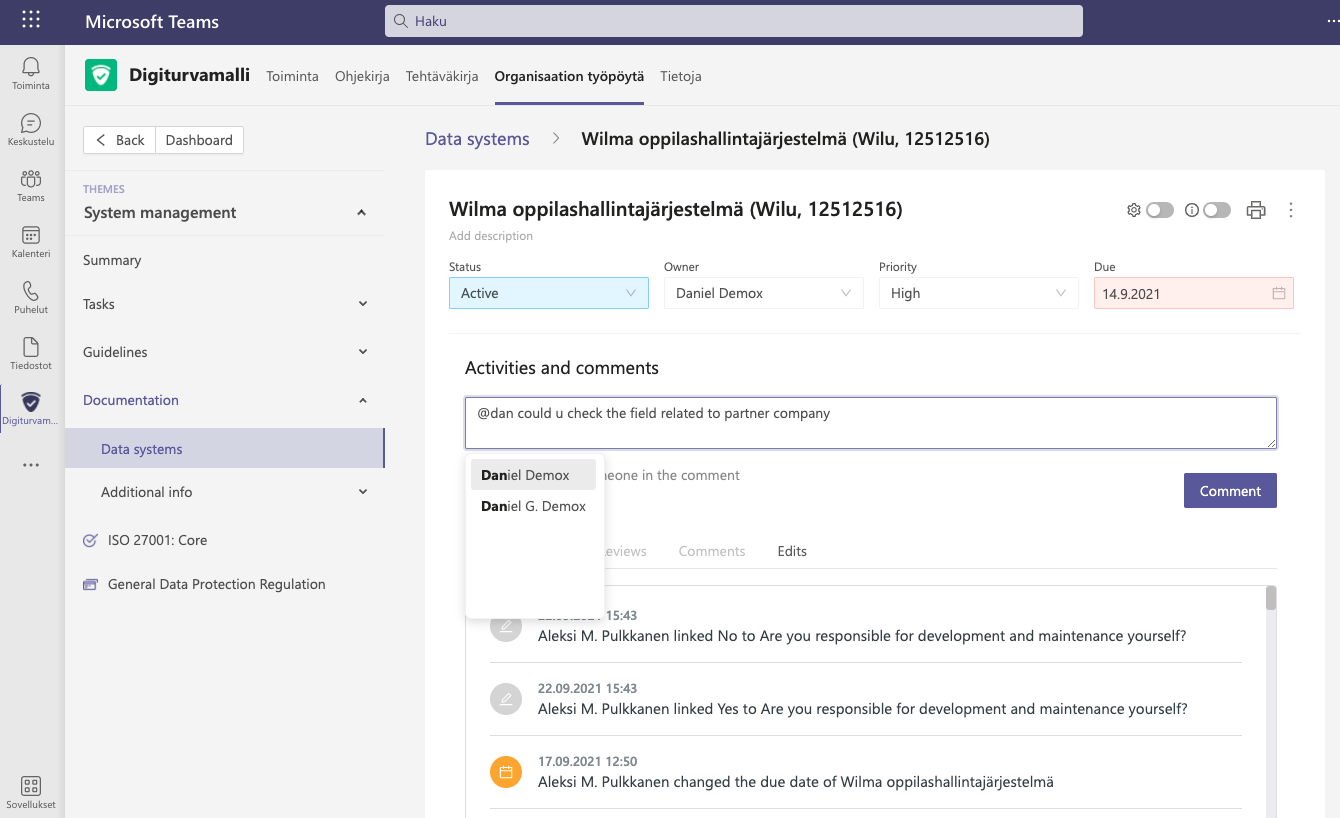Toggle the settings gear switch
Viewport: 1340px width, 818px height.
[x=1159, y=210]
